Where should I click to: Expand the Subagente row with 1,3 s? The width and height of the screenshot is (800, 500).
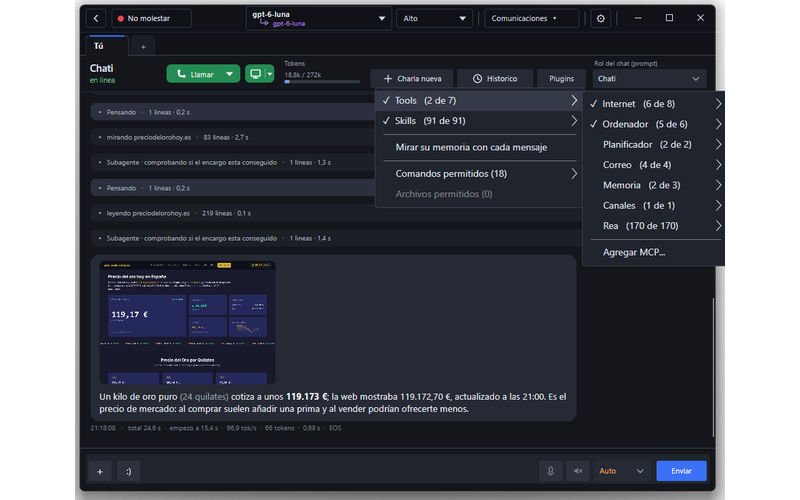(x=233, y=162)
